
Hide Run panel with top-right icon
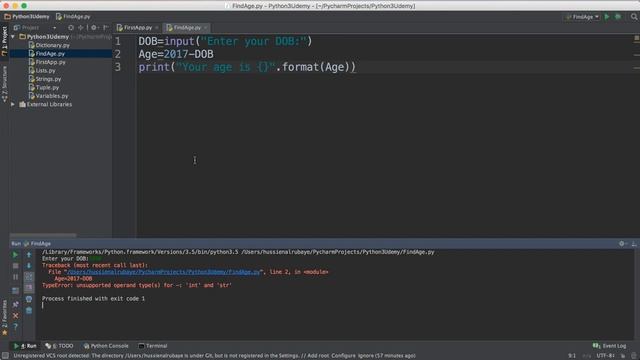pos(634,243)
